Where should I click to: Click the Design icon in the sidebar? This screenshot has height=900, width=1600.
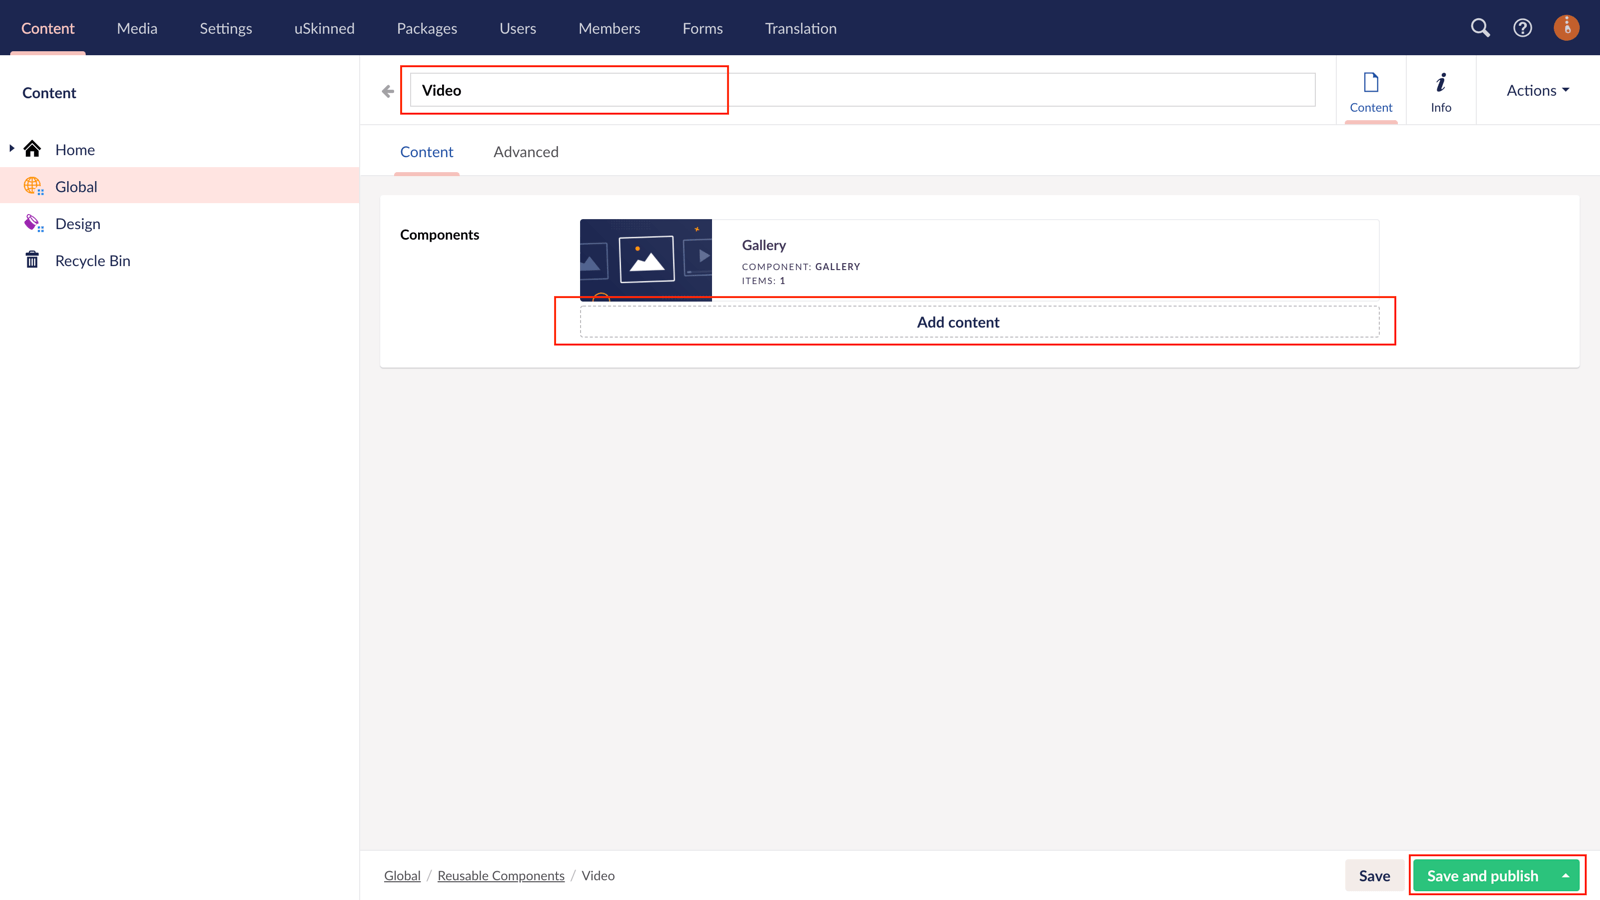click(x=32, y=222)
